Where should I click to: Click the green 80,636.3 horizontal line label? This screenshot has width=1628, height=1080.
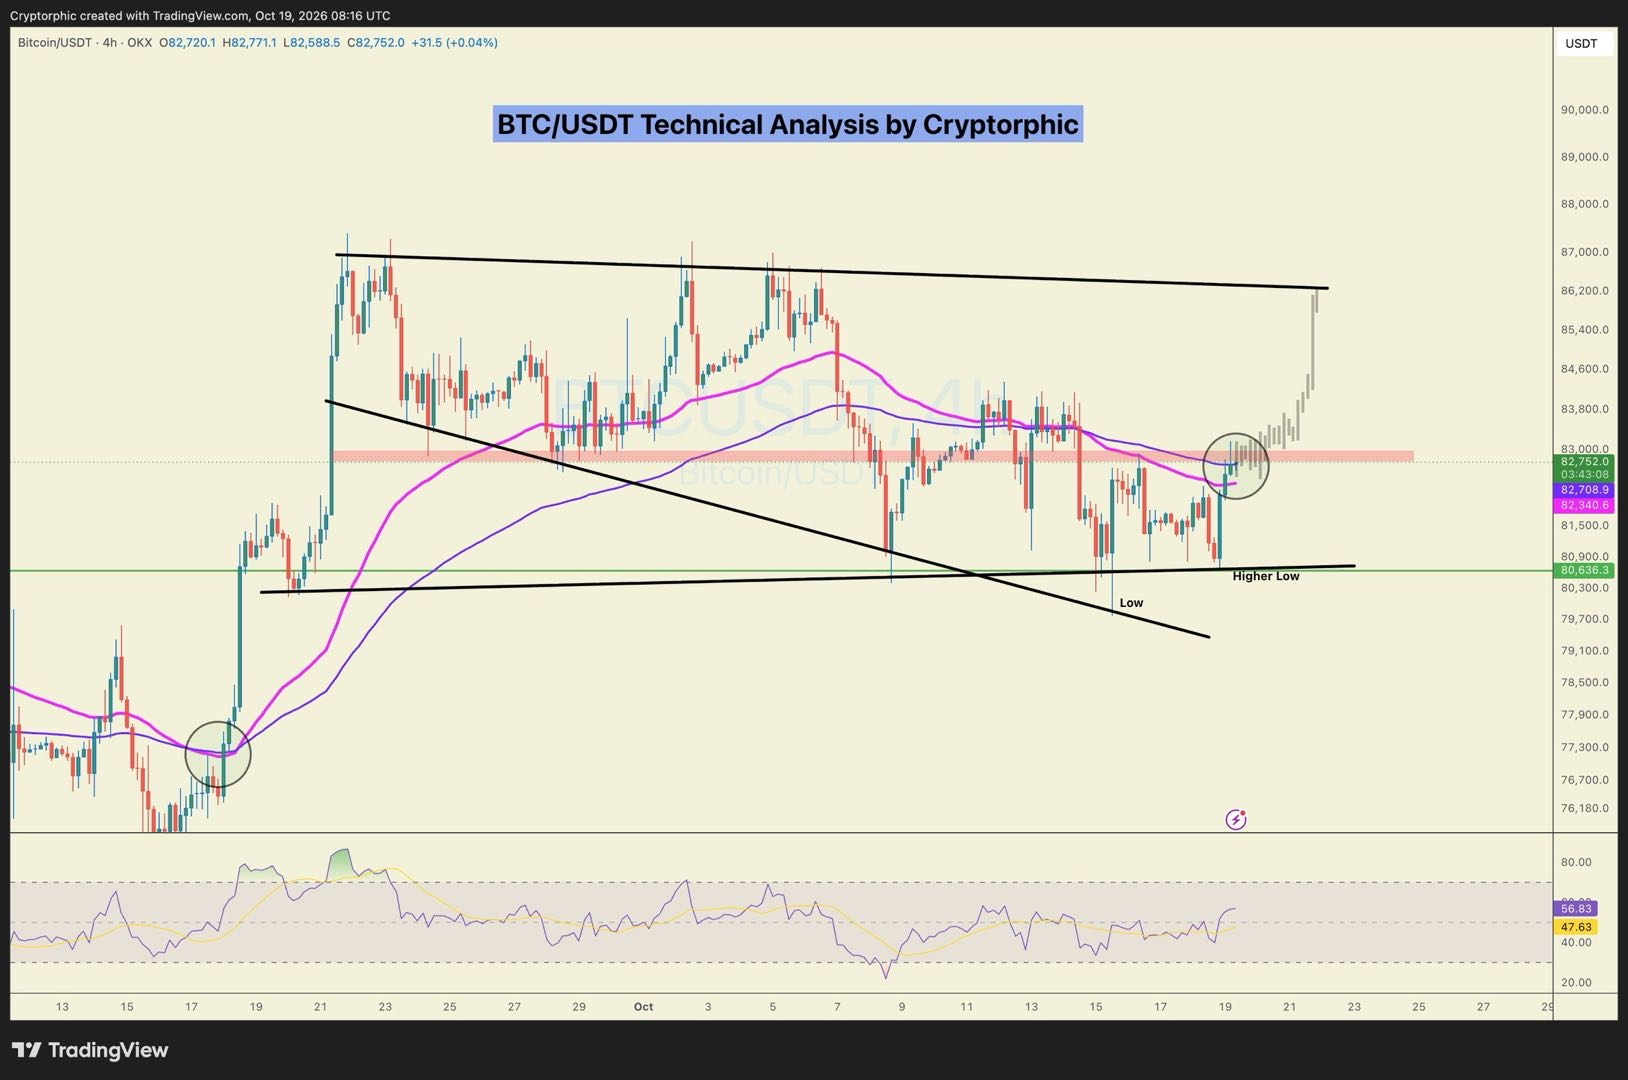coord(1584,571)
